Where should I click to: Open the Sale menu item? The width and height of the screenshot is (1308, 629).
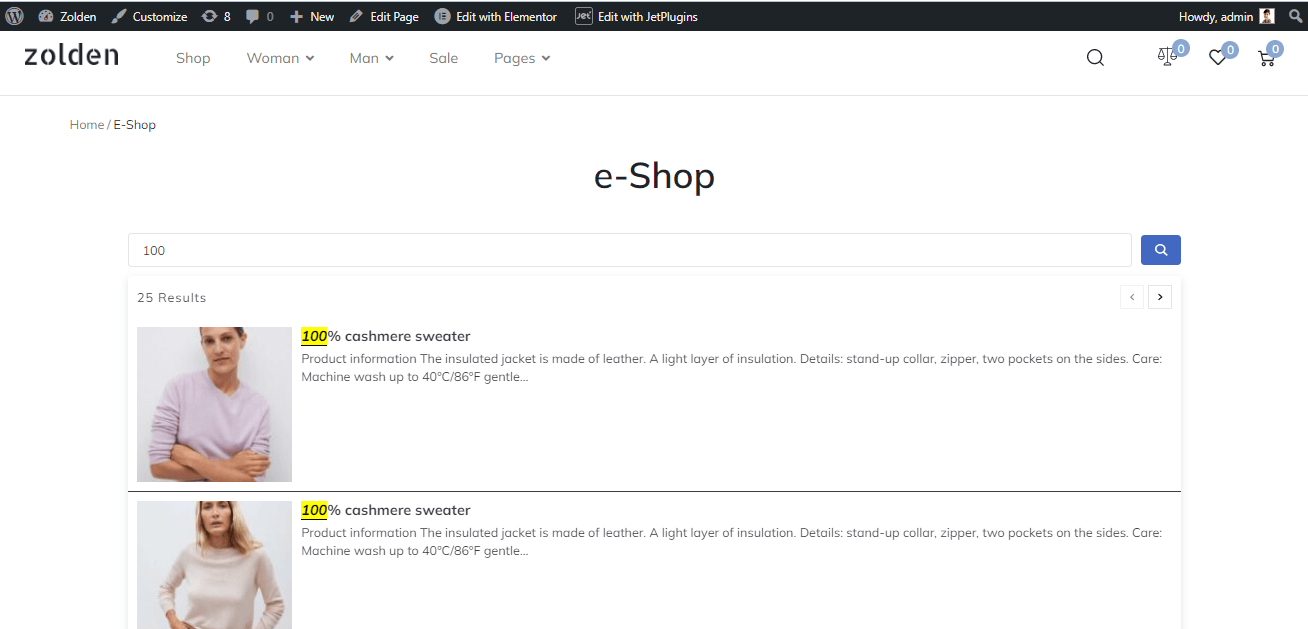click(443, 58)
